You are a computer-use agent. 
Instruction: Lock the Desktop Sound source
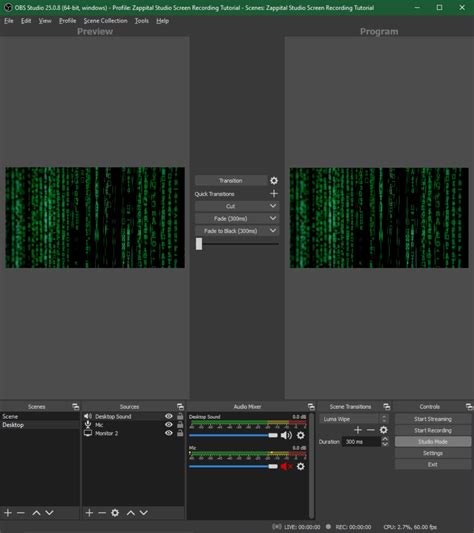180,416
